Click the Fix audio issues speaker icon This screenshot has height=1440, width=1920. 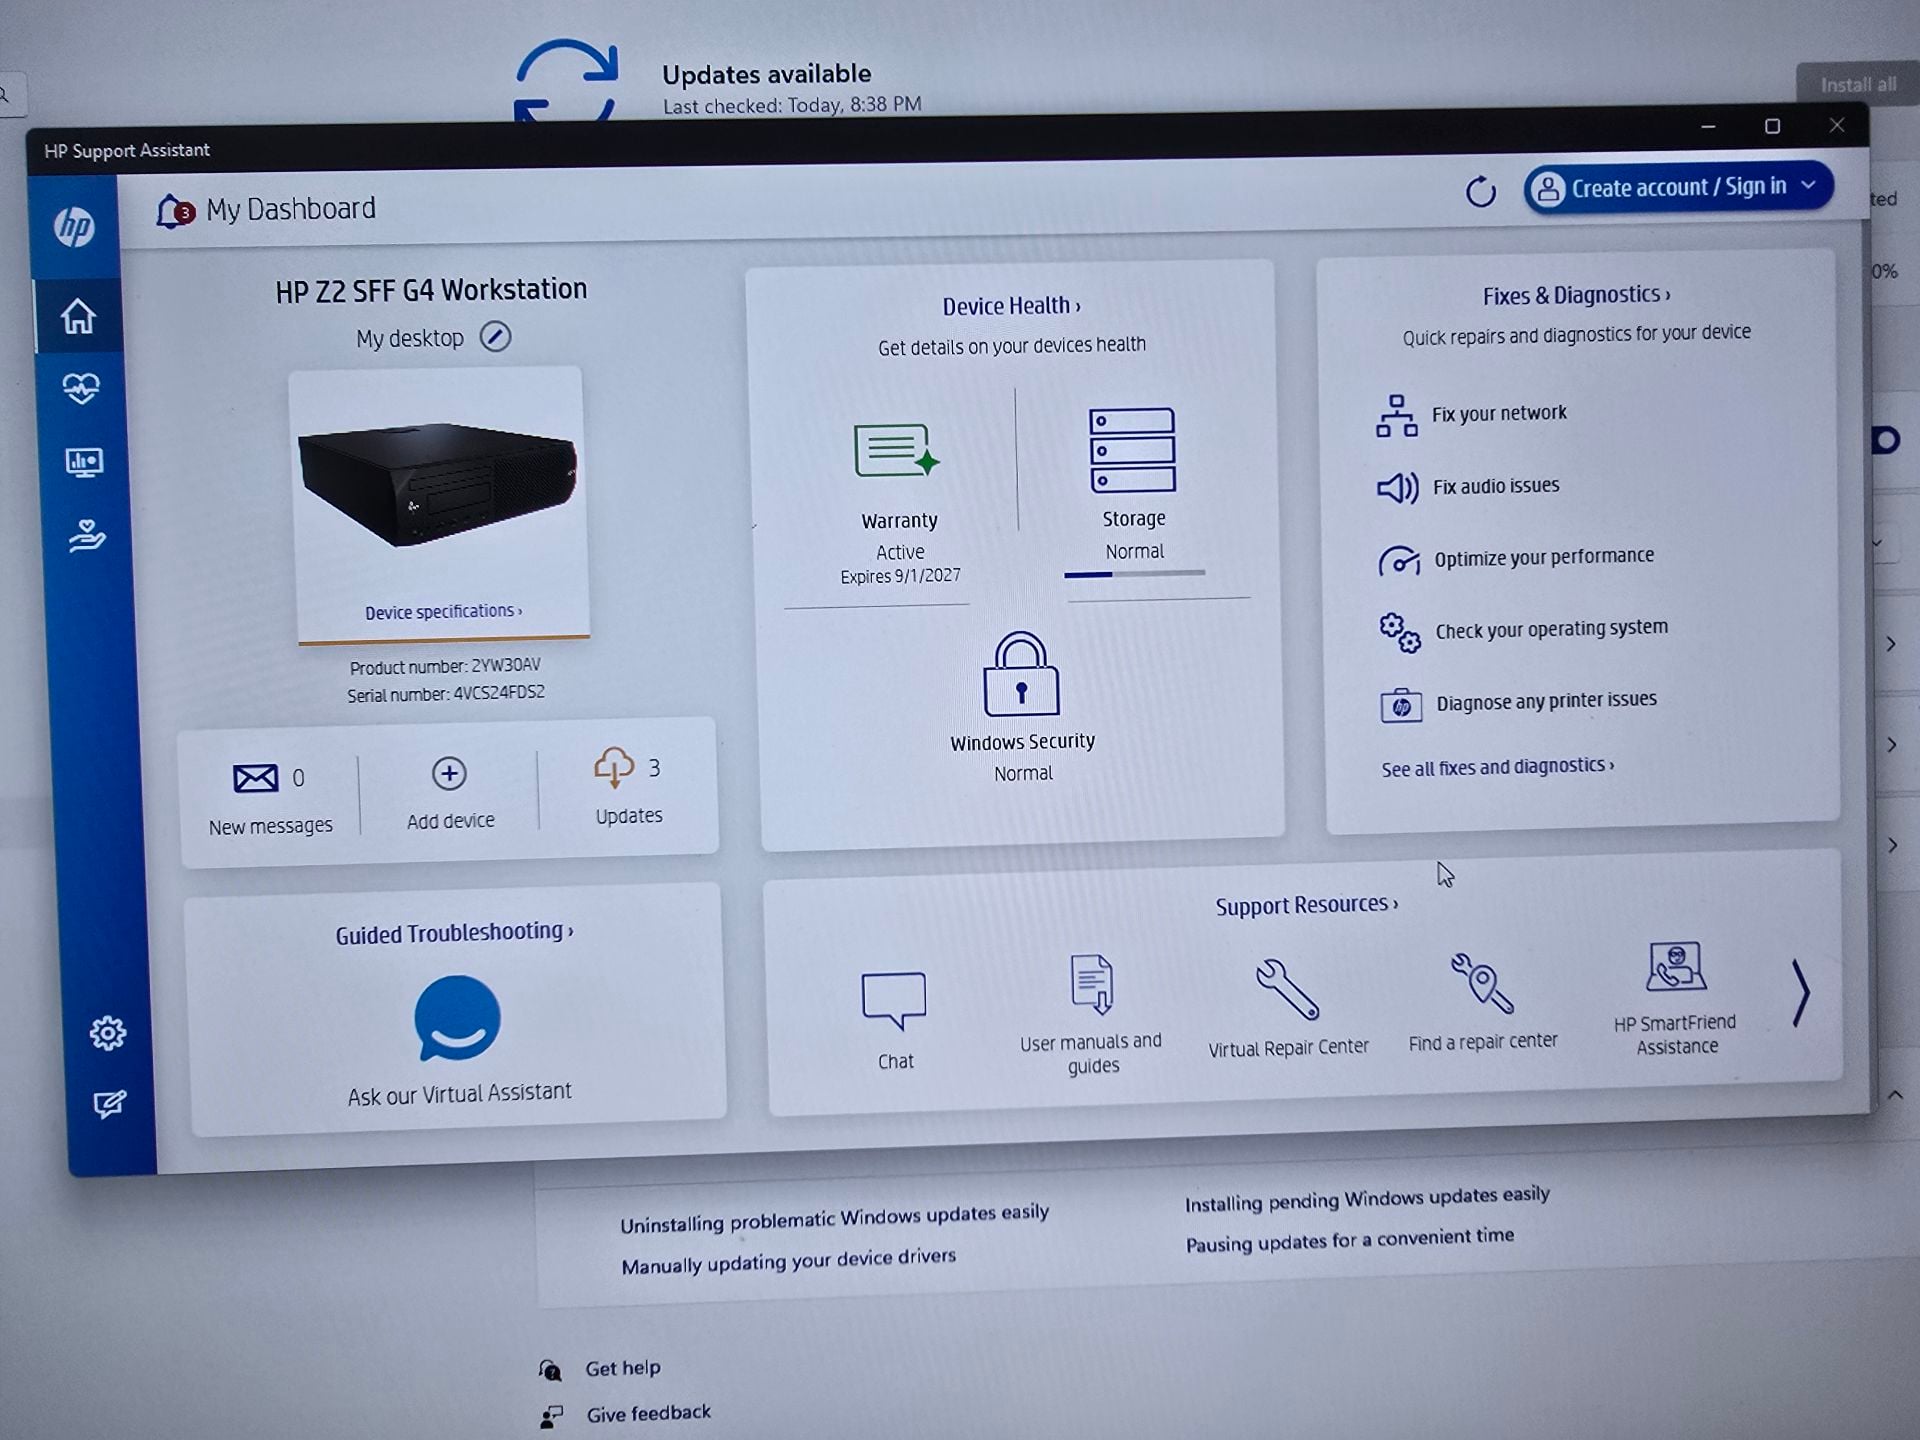click(1398, 488)
